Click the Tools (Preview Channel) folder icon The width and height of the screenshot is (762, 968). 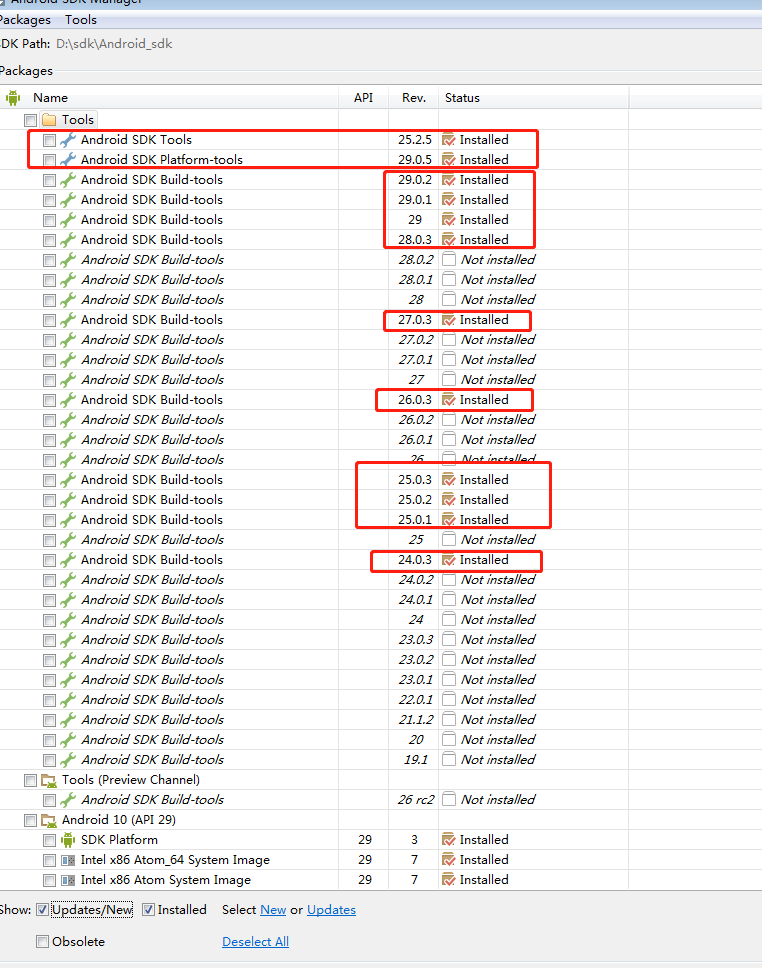[49, 780]
